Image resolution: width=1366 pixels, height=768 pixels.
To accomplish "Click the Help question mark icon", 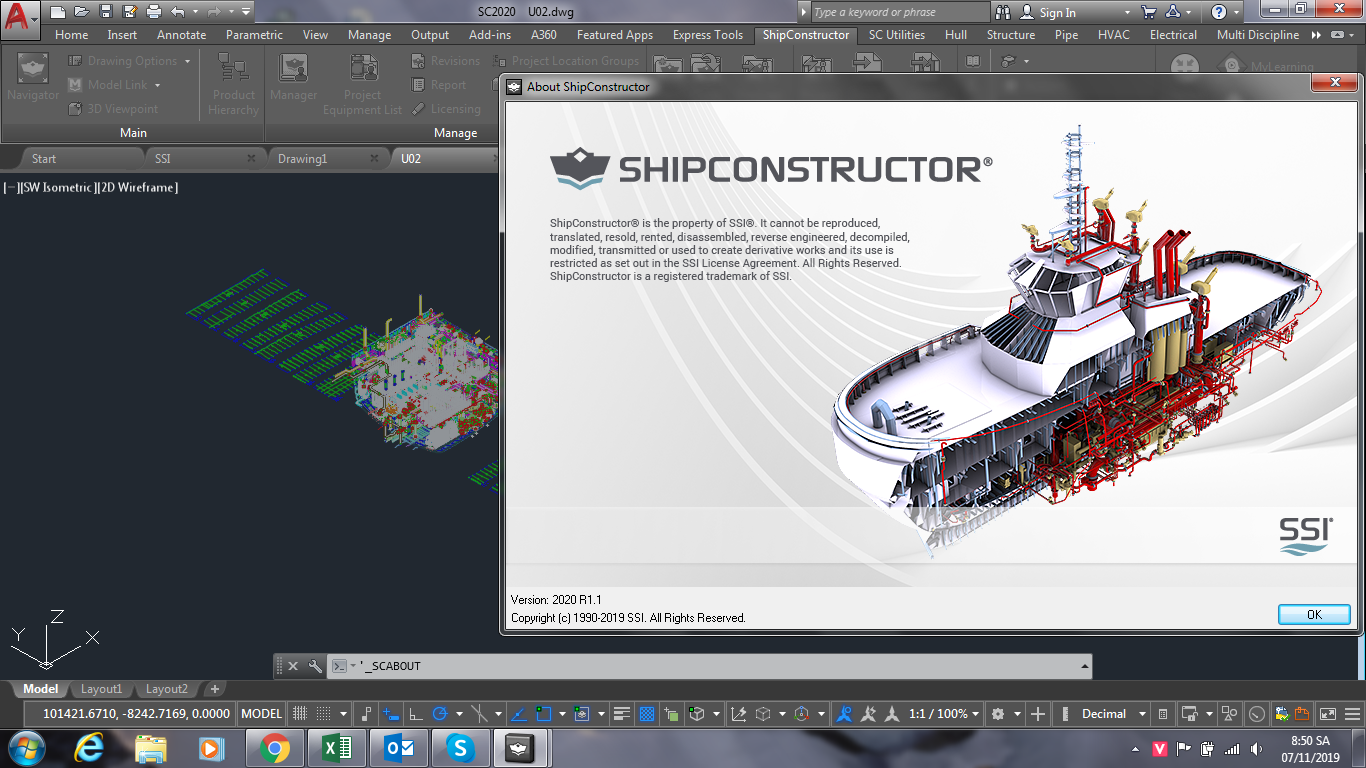I will click(x=1218, y=12).
